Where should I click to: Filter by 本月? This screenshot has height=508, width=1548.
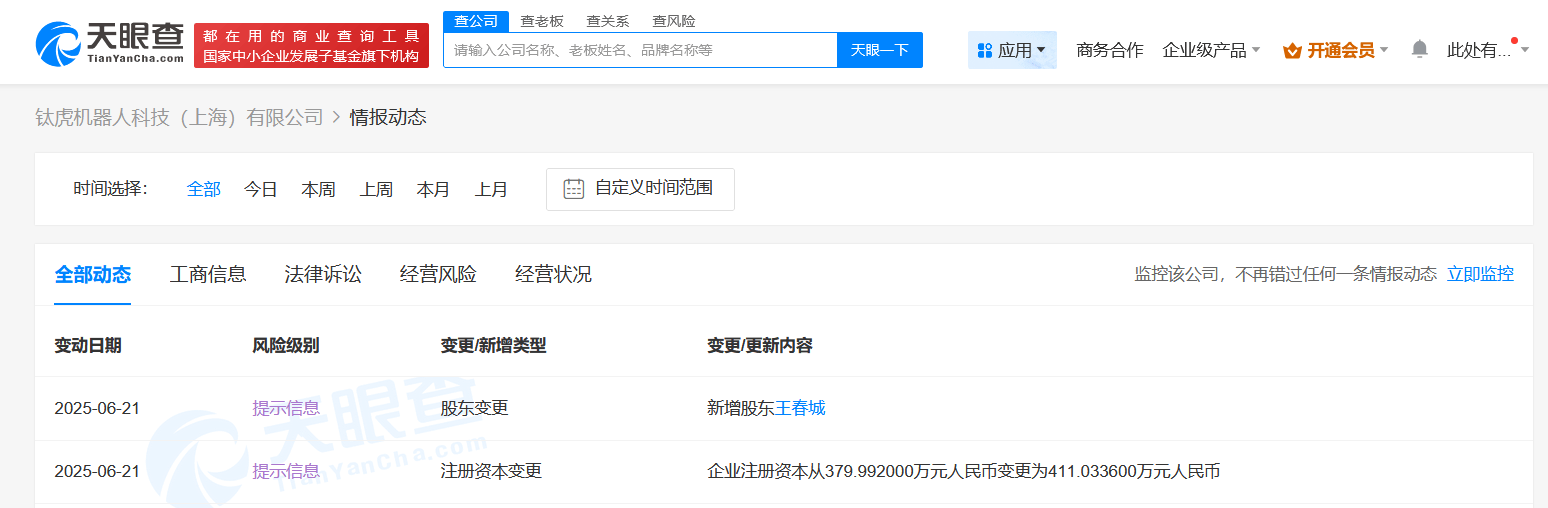coord(434,189)
